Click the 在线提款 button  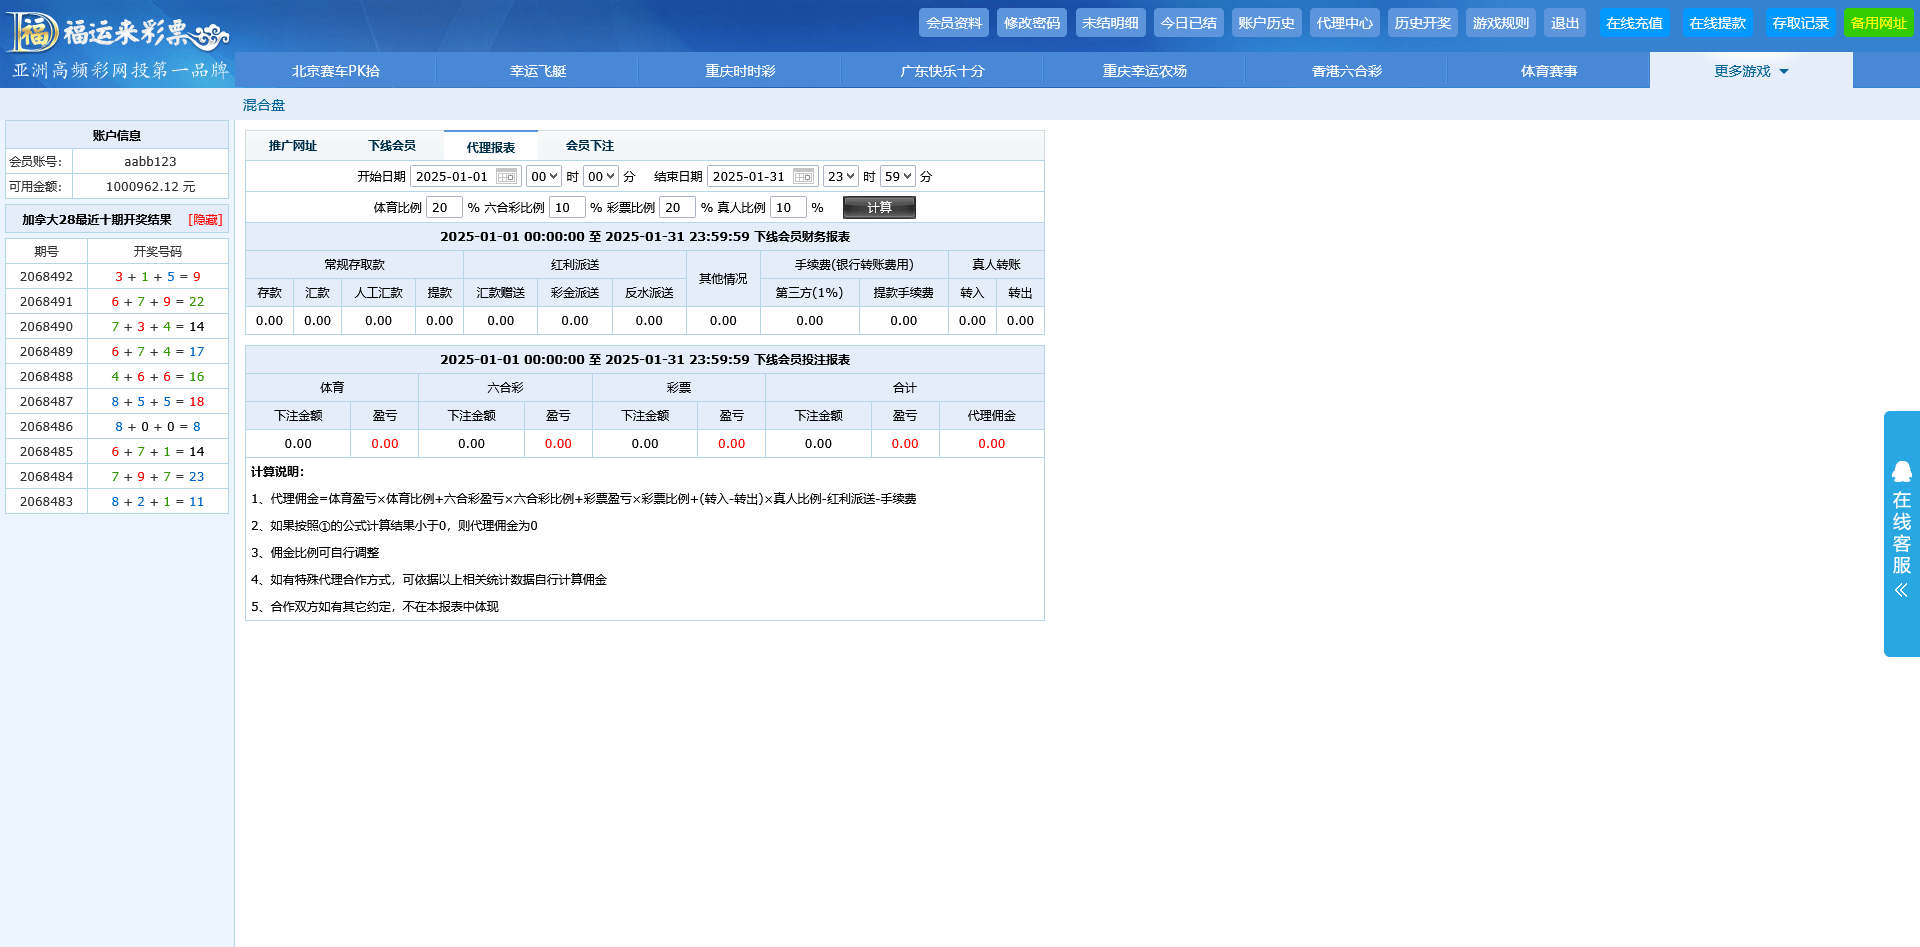(1717, 23)
